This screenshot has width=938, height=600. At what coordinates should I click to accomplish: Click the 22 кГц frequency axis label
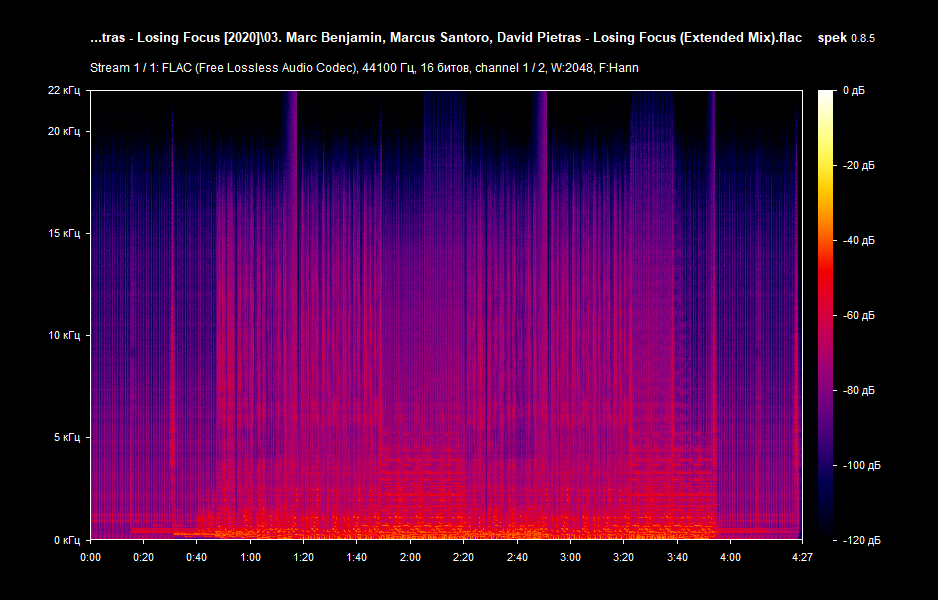click(x=66, y=88)
